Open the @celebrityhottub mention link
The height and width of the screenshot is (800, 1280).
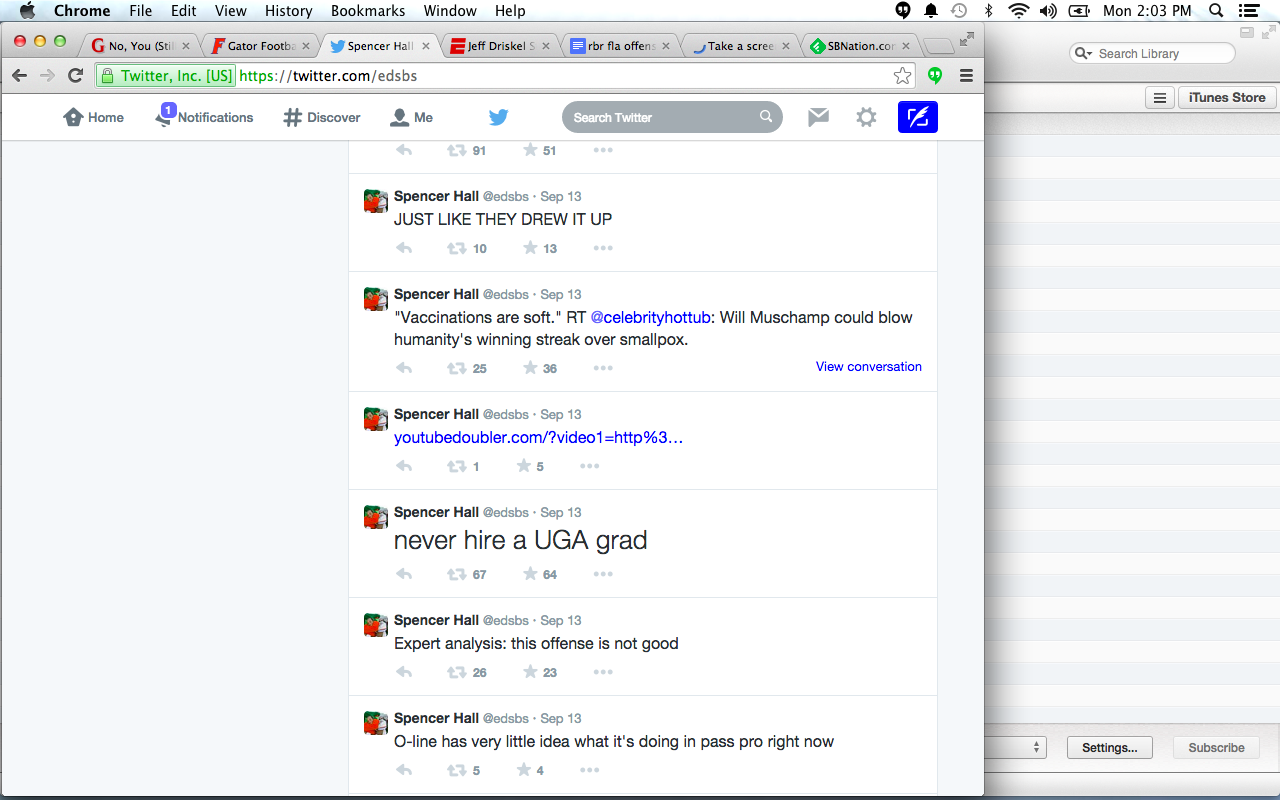(x=650, y=317)
